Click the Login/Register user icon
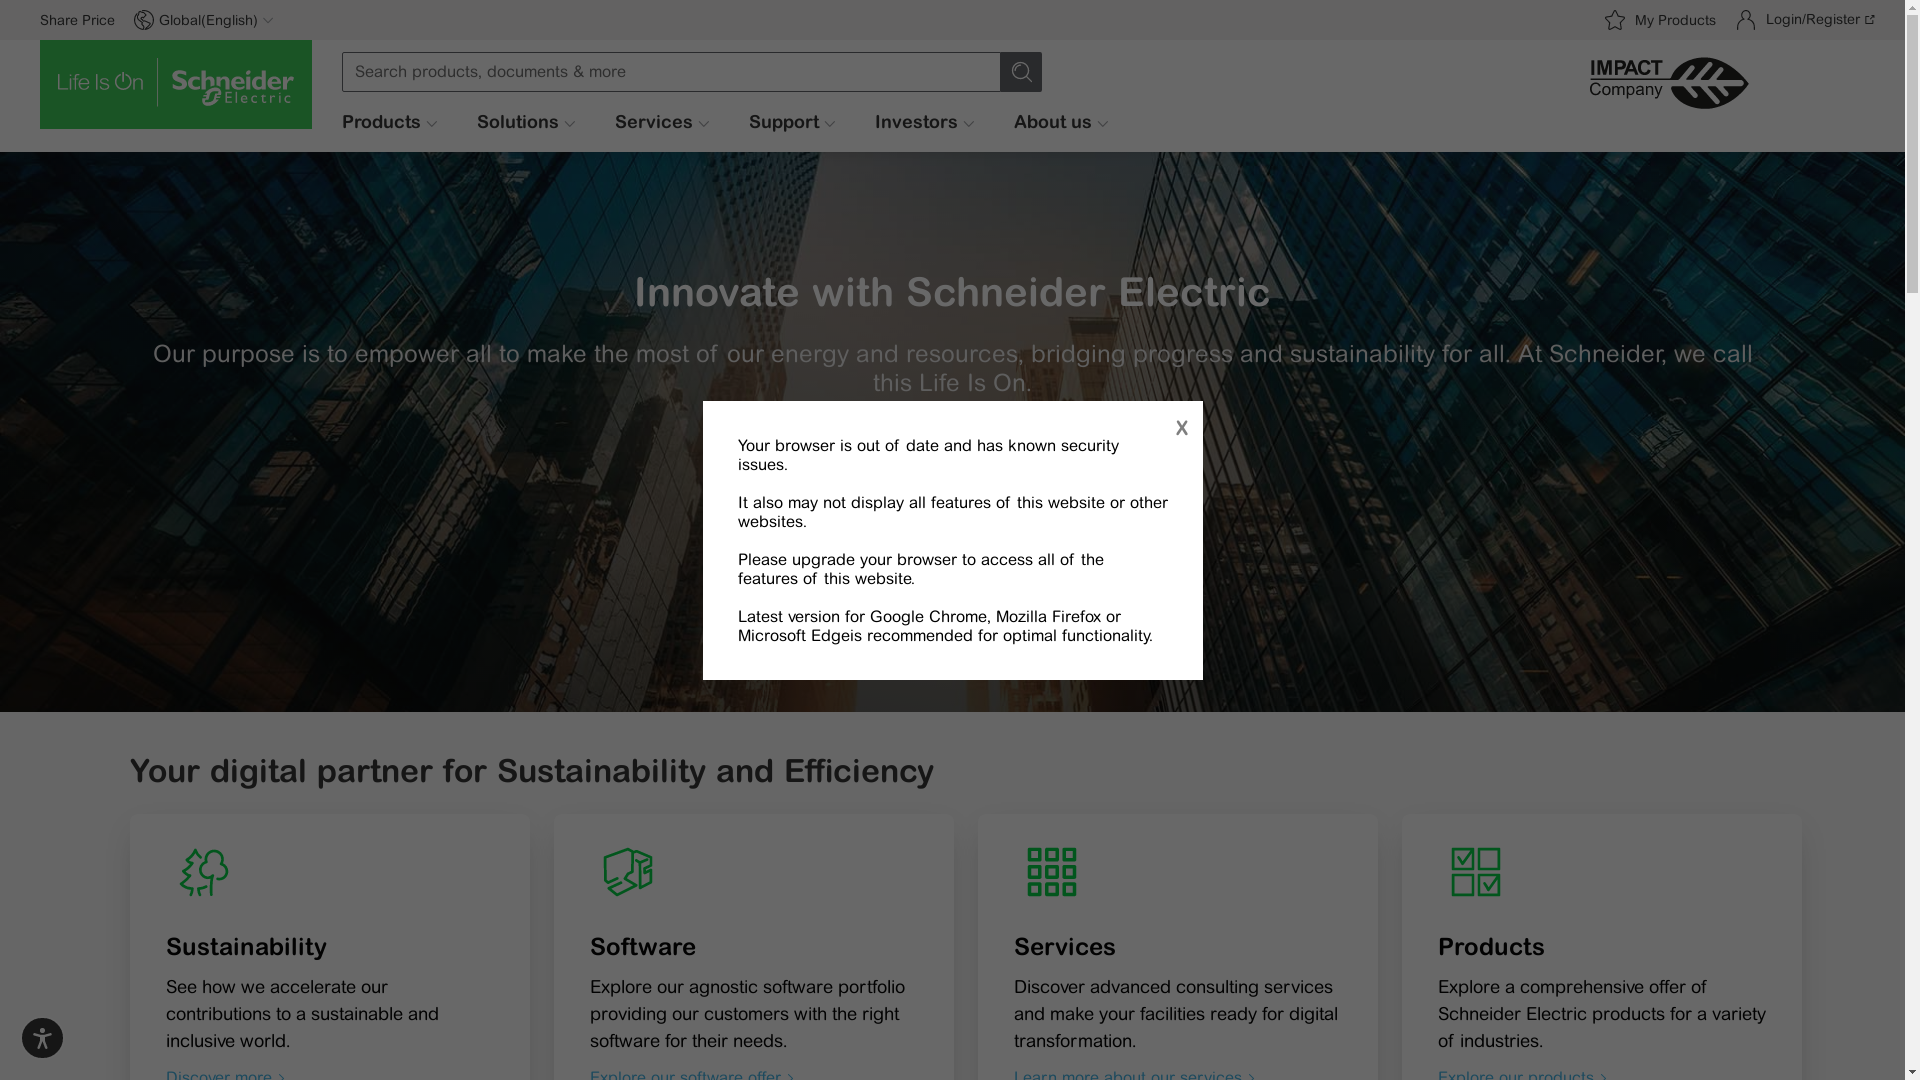Viewport: 1920px width, 1080px height. pyautogui.click(x=1746, y=20)
